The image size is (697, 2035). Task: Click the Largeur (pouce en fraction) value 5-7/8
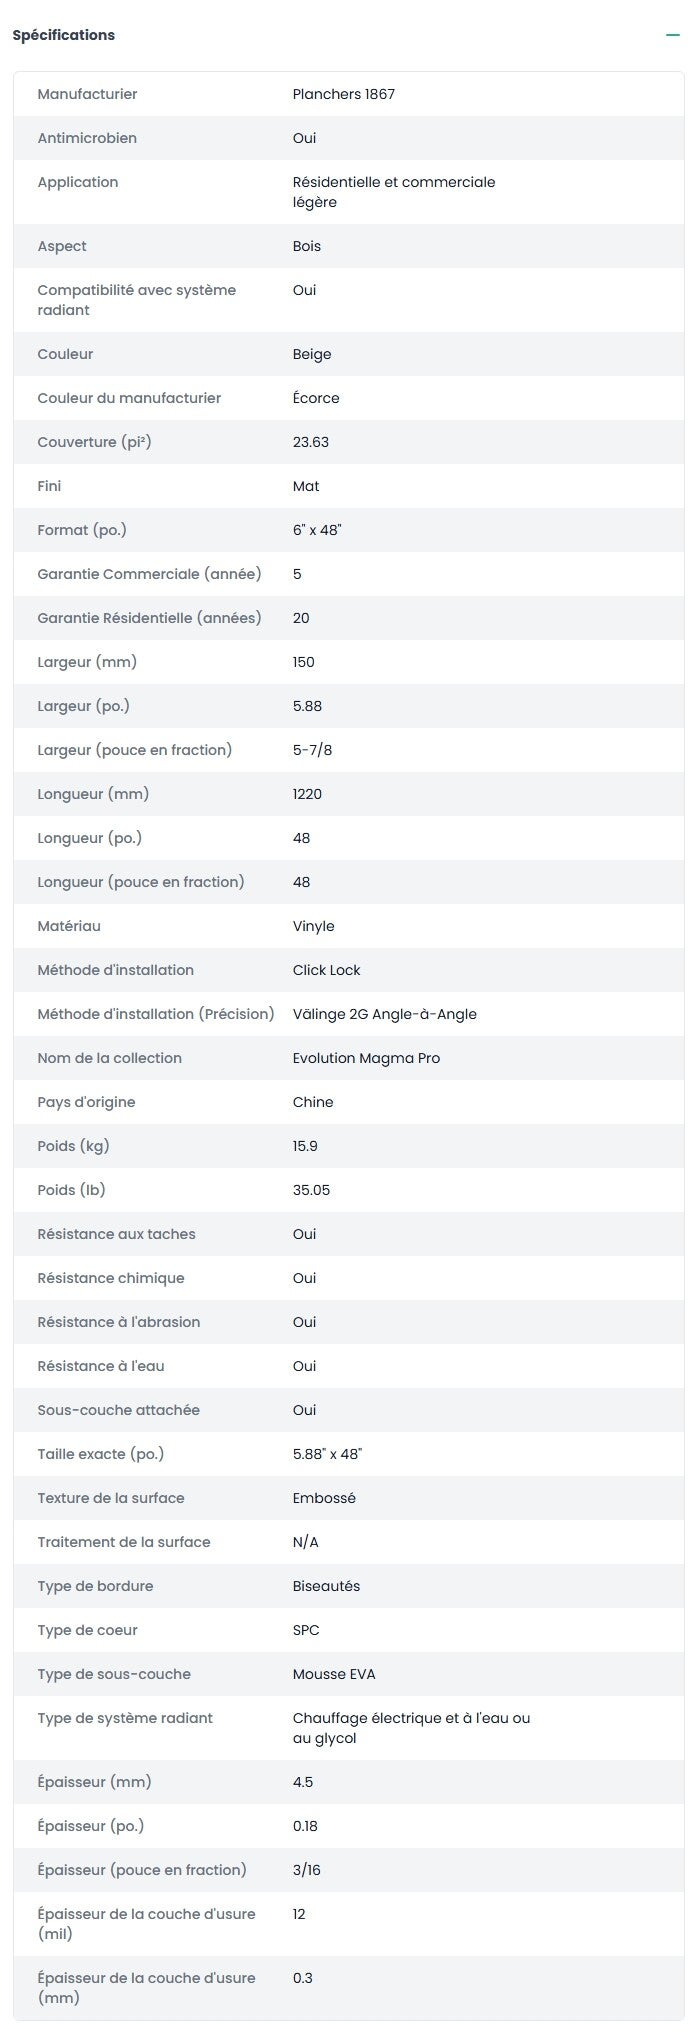pyautogui.click(x=312, y=750)
